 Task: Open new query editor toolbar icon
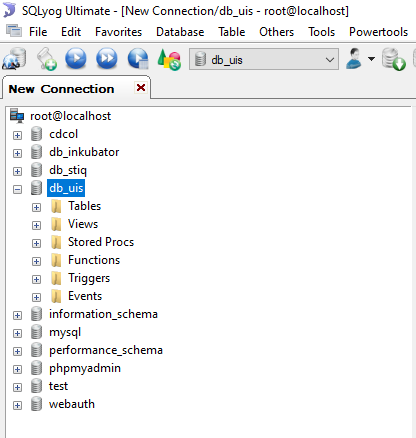47,59
